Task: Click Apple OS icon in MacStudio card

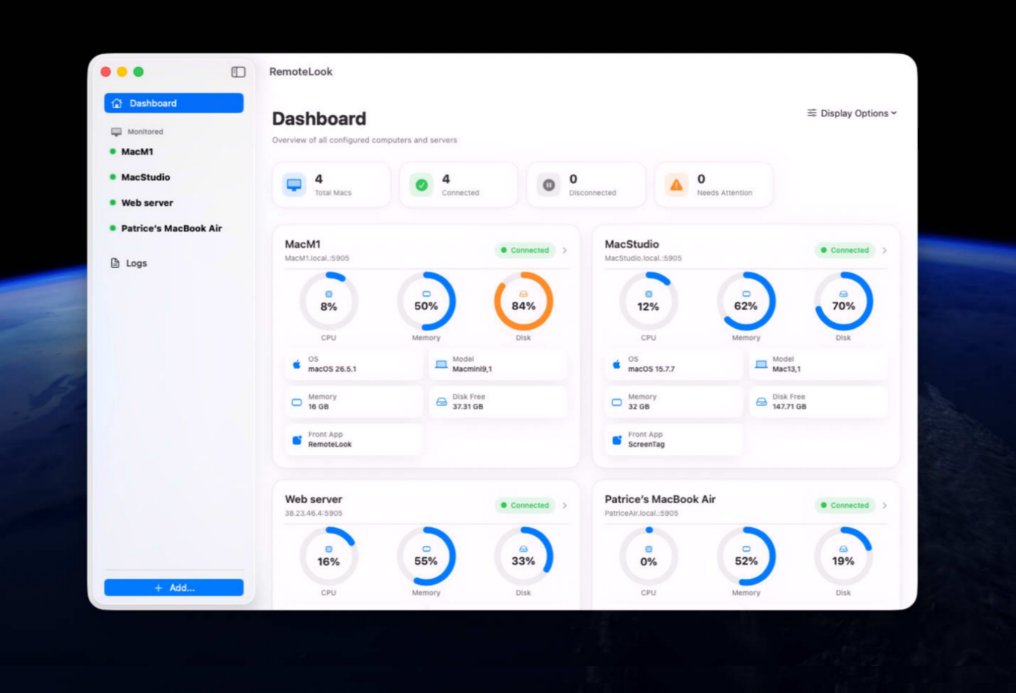Action: click(x=616, y=364)
